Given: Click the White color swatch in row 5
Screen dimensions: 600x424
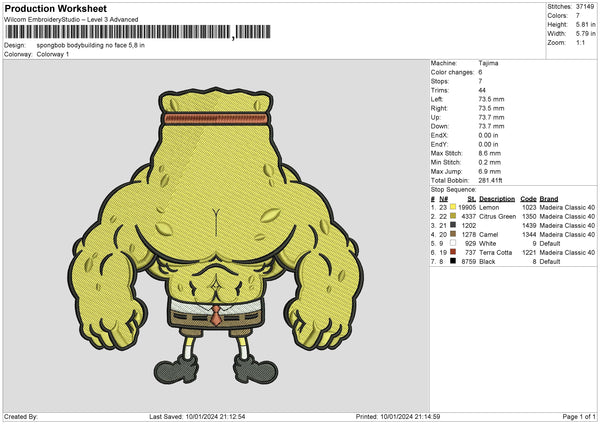Looking at the screenshot, I should coord(453,243).
